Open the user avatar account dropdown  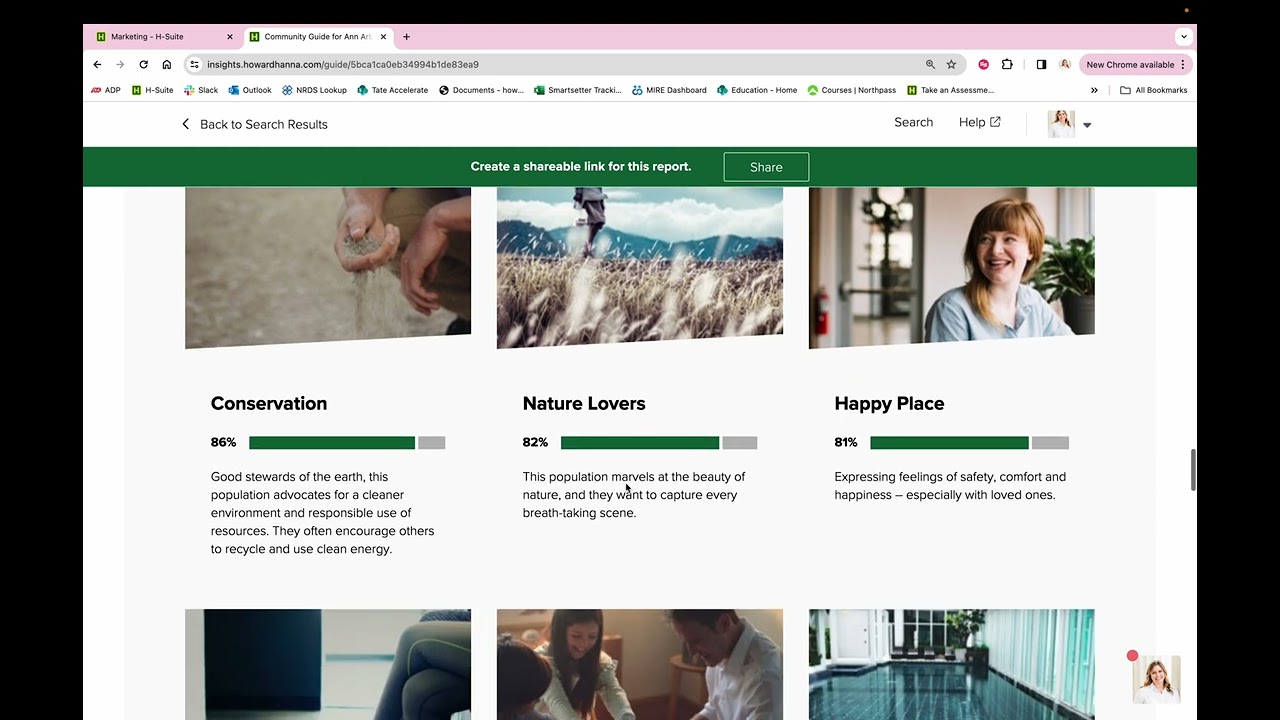point(1069,124)
